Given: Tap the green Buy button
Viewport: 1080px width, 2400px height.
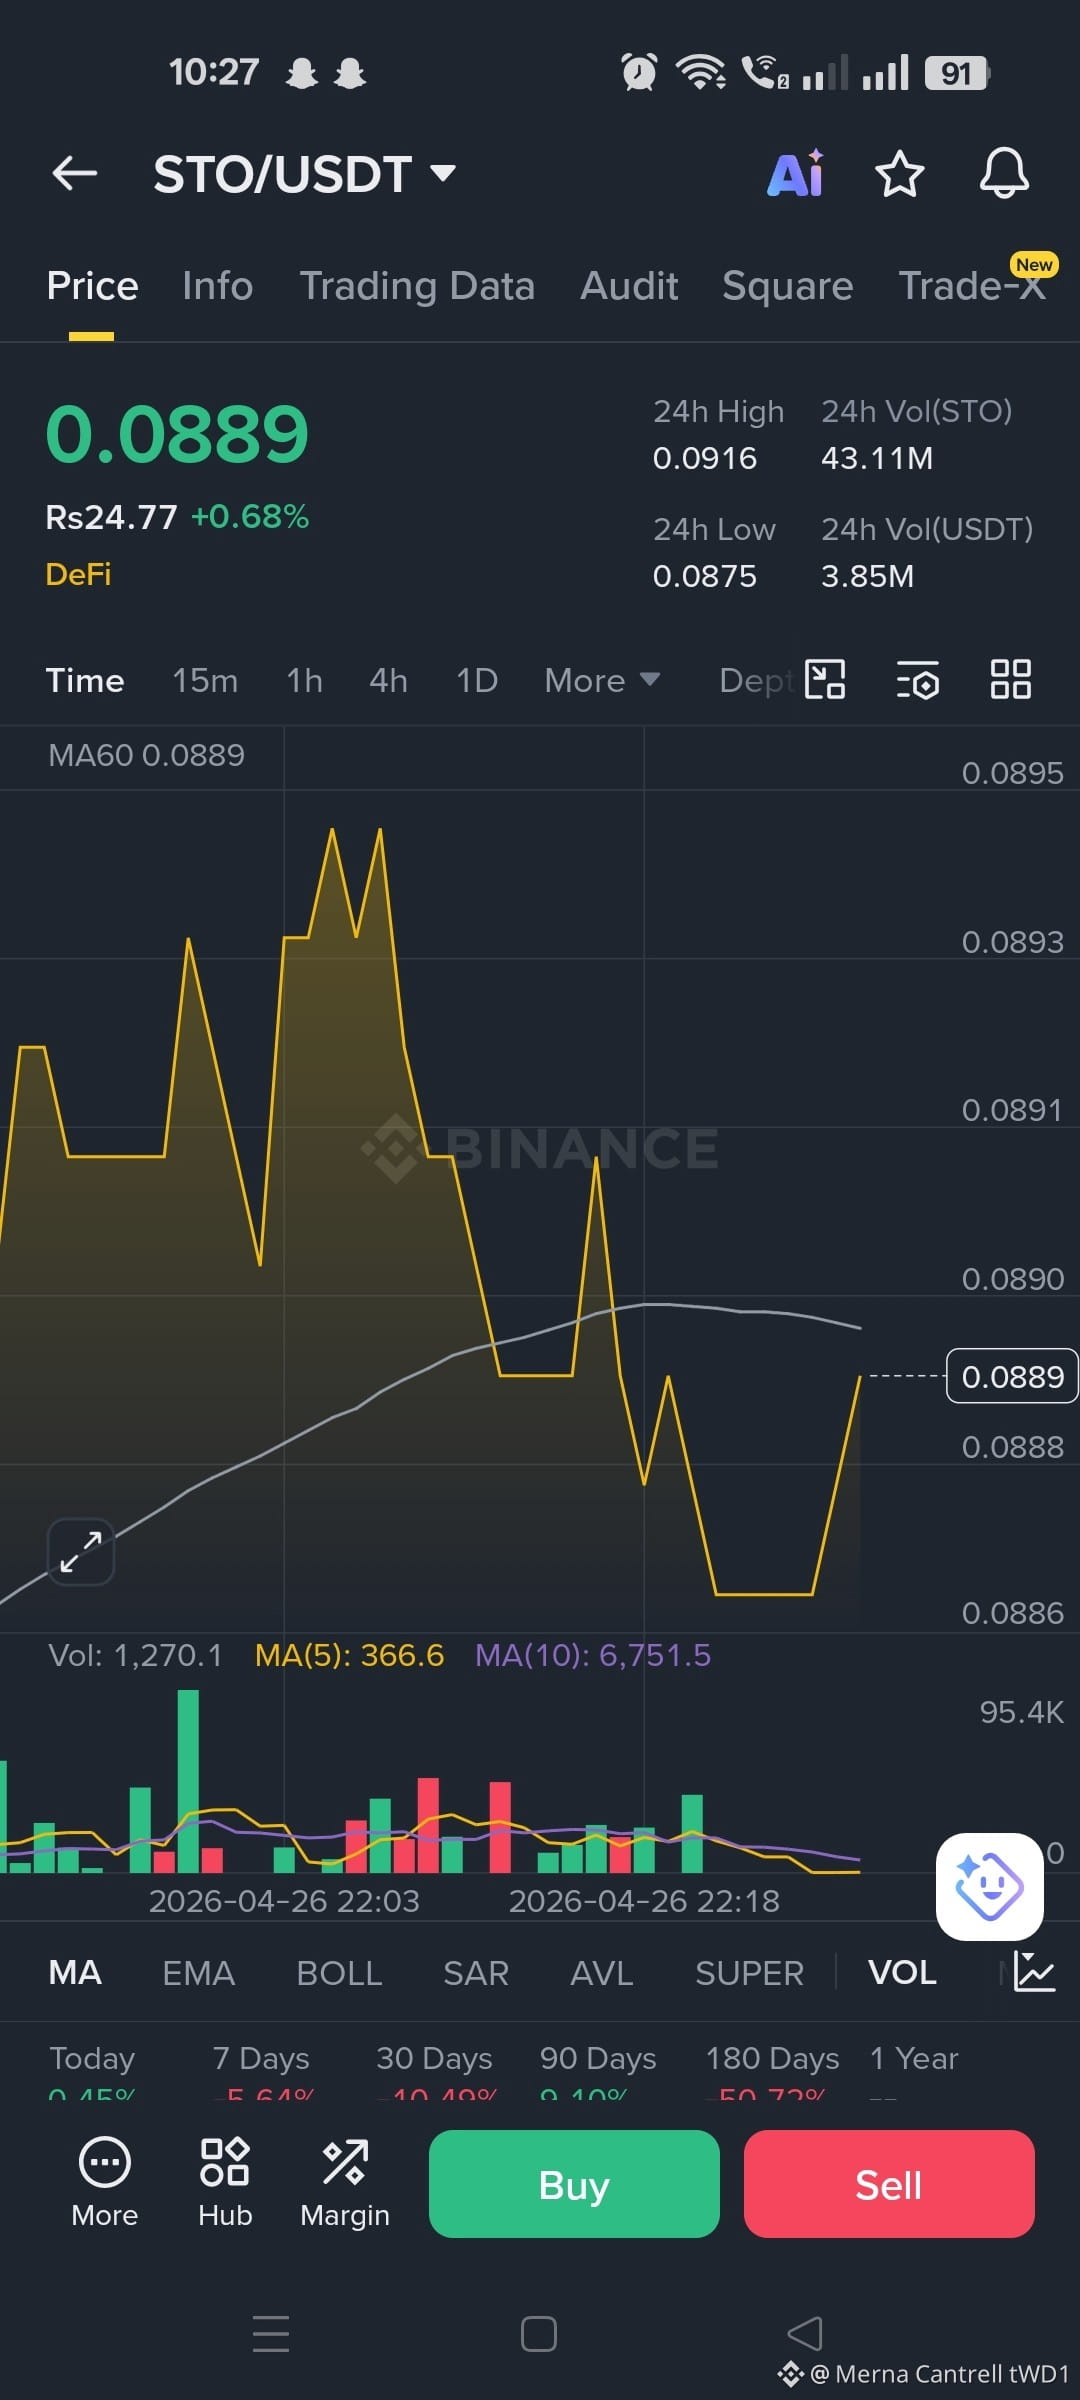Looking at the screenshot, I should [x=574, y=2184].
